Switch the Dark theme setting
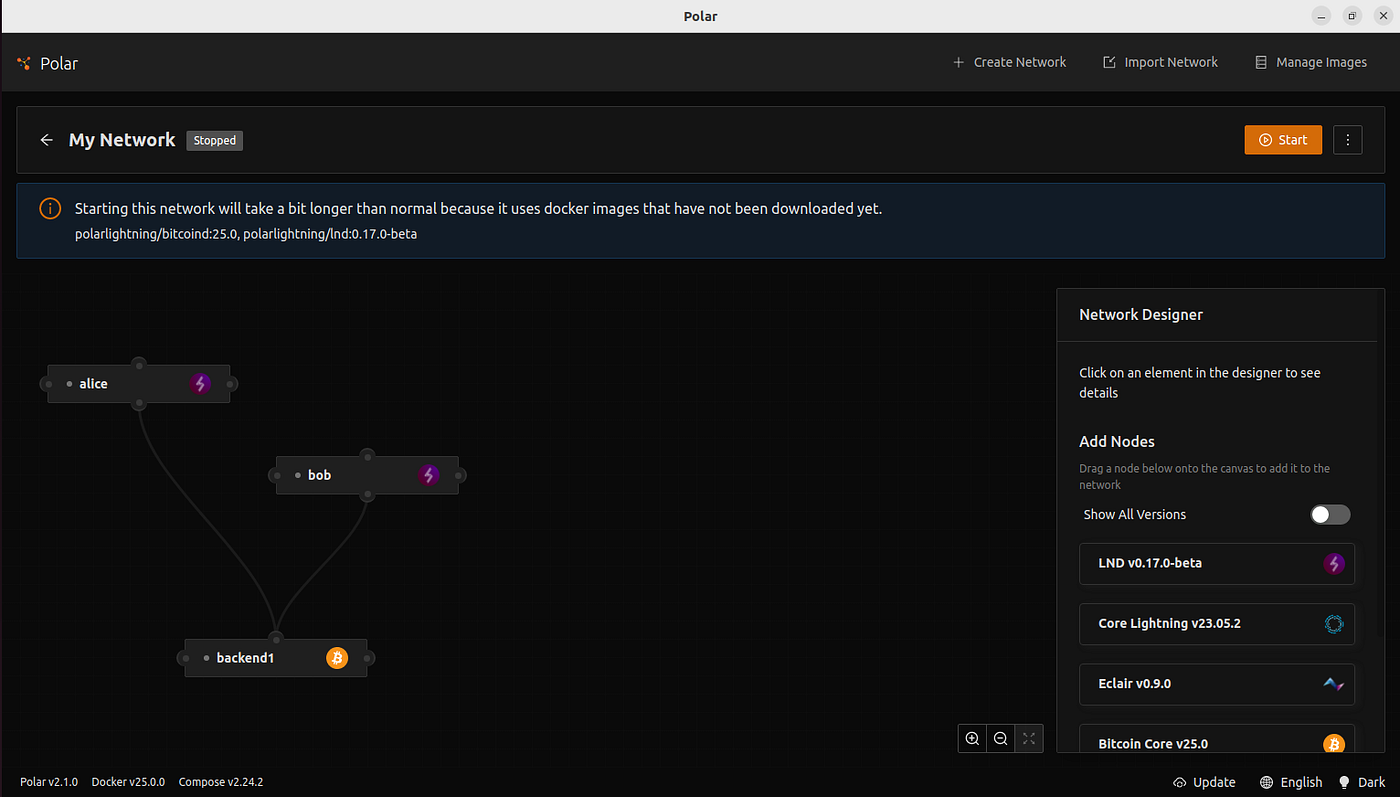The width and height of the screenshot is (1400, 797). 1363,782
